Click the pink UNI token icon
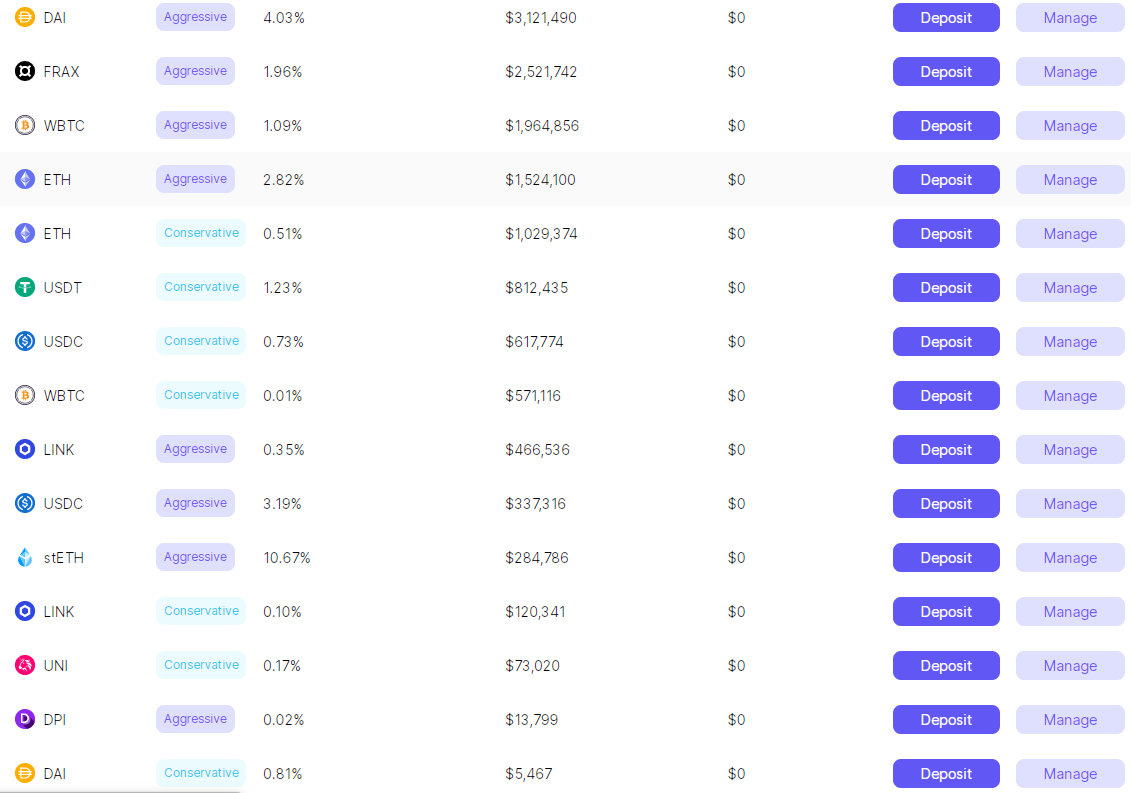1131x793 pixels. click(x=25, y=665)
